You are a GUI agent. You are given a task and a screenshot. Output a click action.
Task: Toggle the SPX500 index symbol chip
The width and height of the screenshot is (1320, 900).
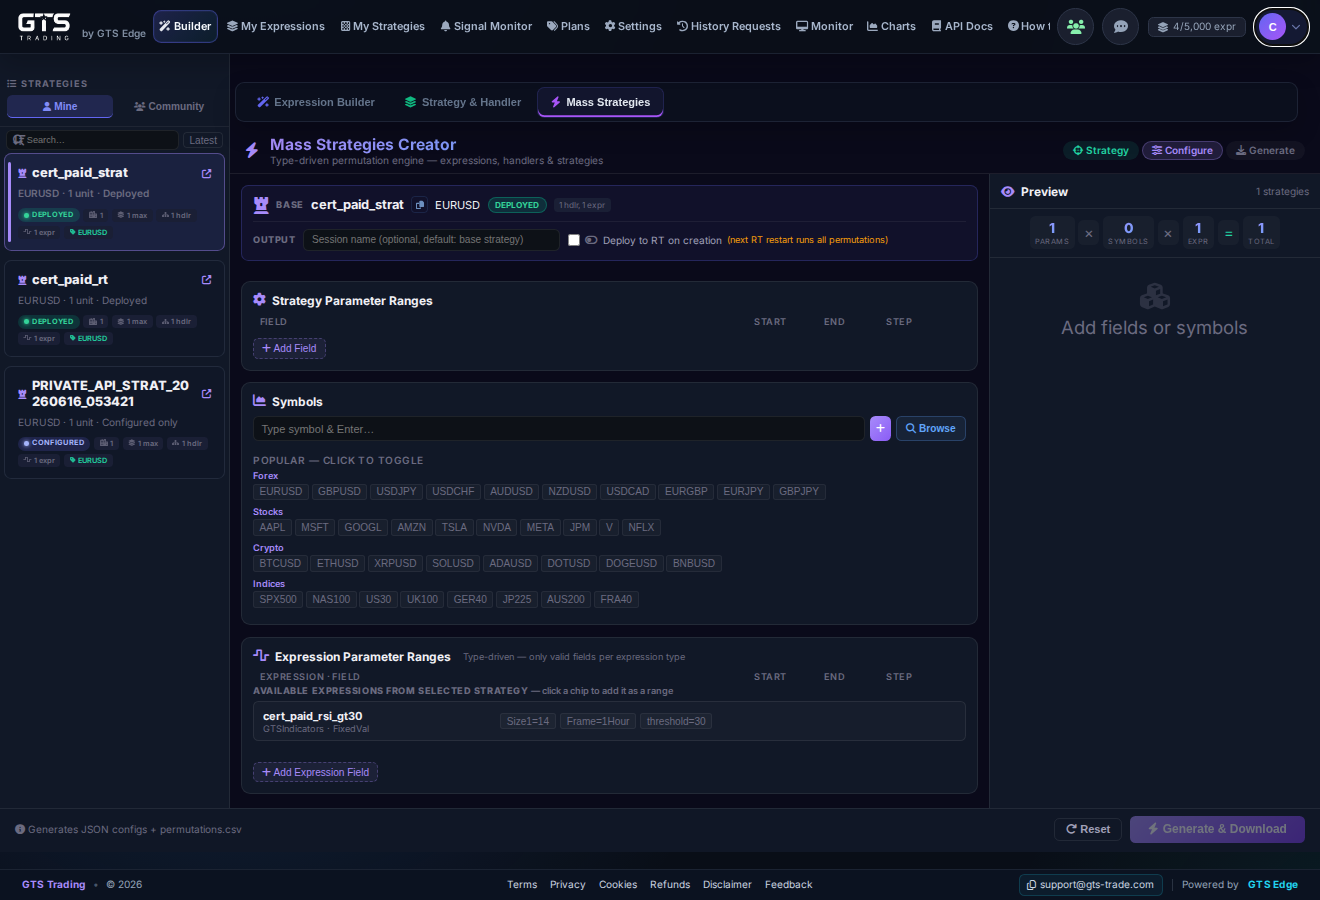[278, 599]
